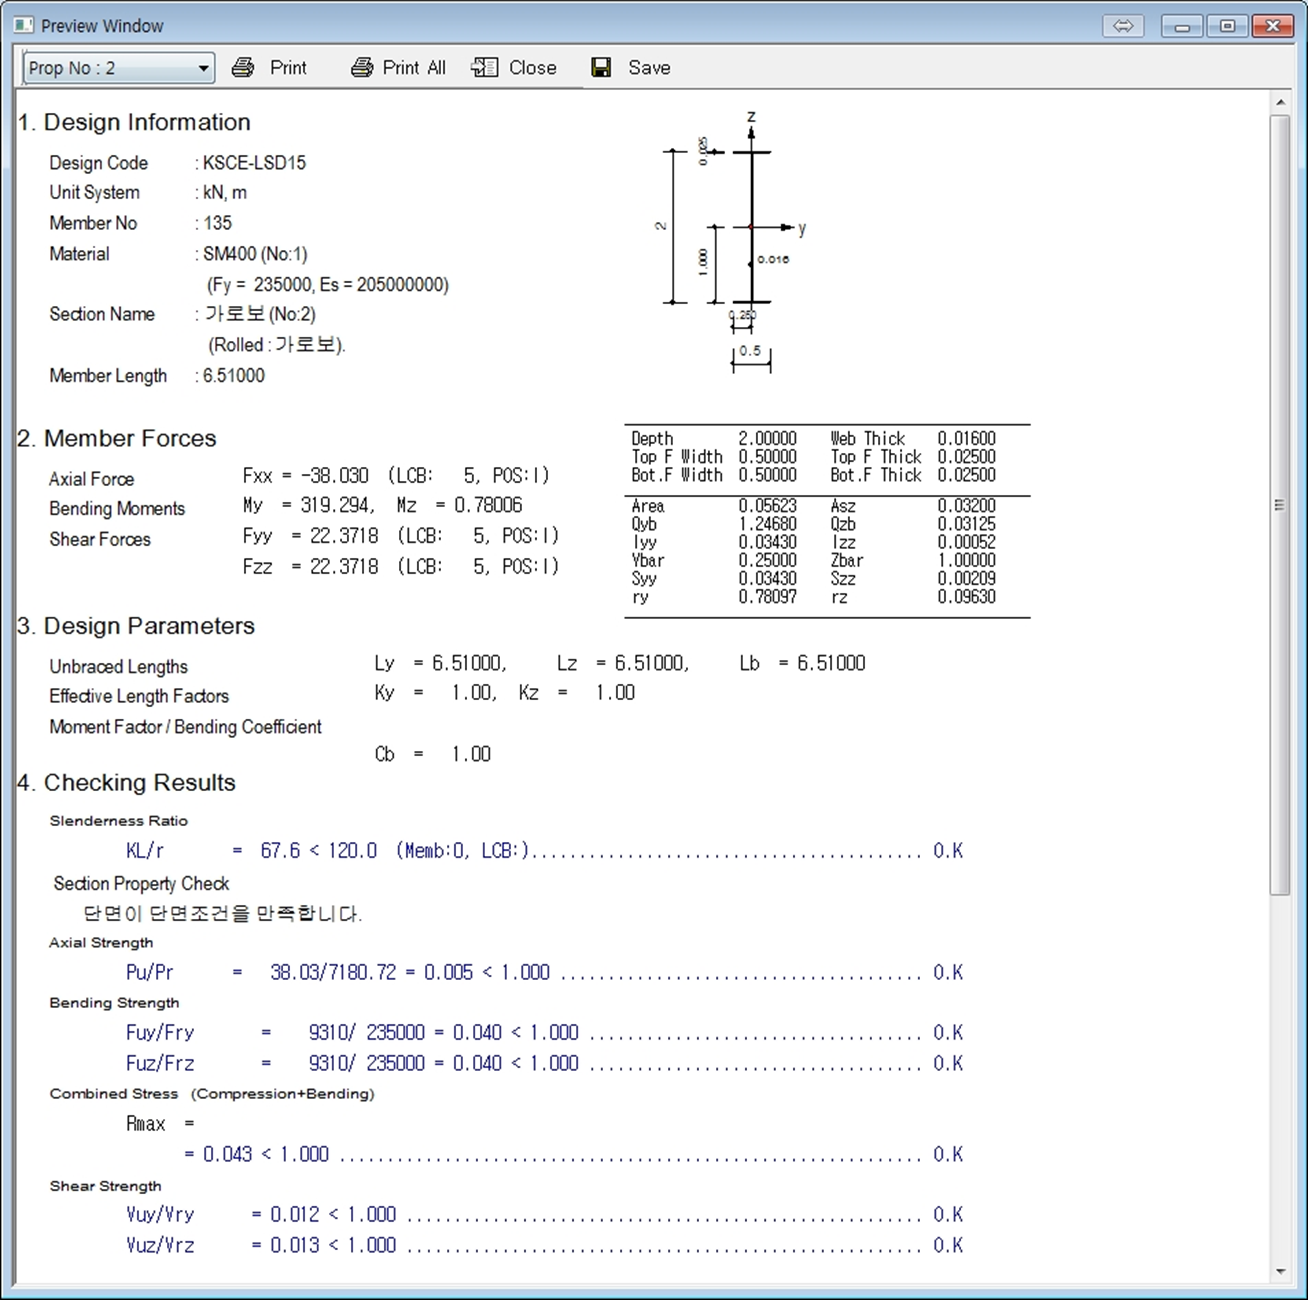This screenshot has height=1300, width=1308.
Task: Click the scrollbar down arrow
Action: click(1280, 1271)
